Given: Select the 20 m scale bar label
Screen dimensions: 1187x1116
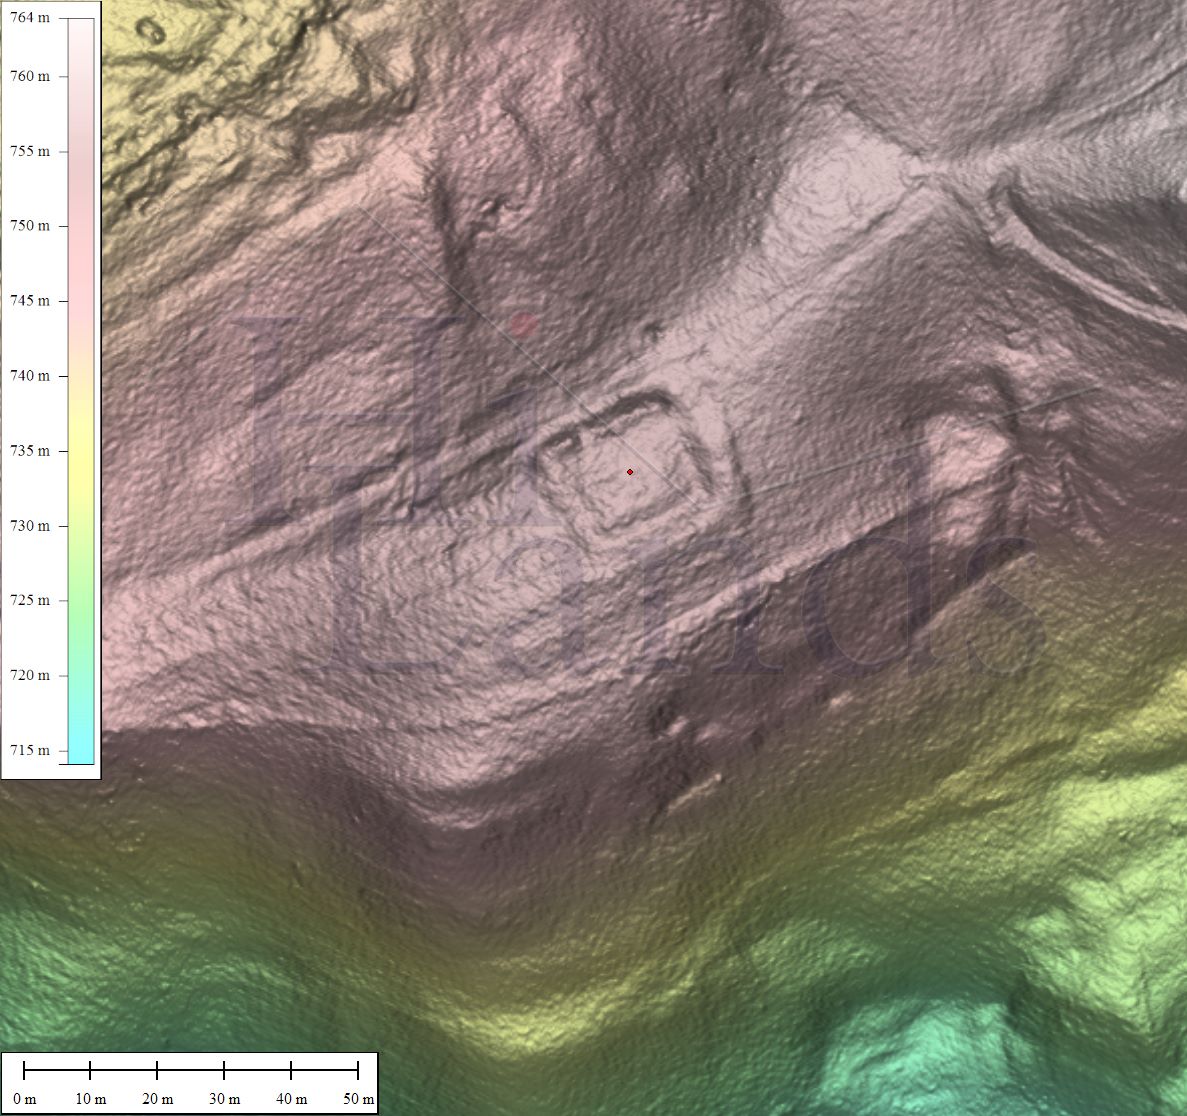Looking at the screenshot, I should pyautogui.click(x=157, y=1099).
